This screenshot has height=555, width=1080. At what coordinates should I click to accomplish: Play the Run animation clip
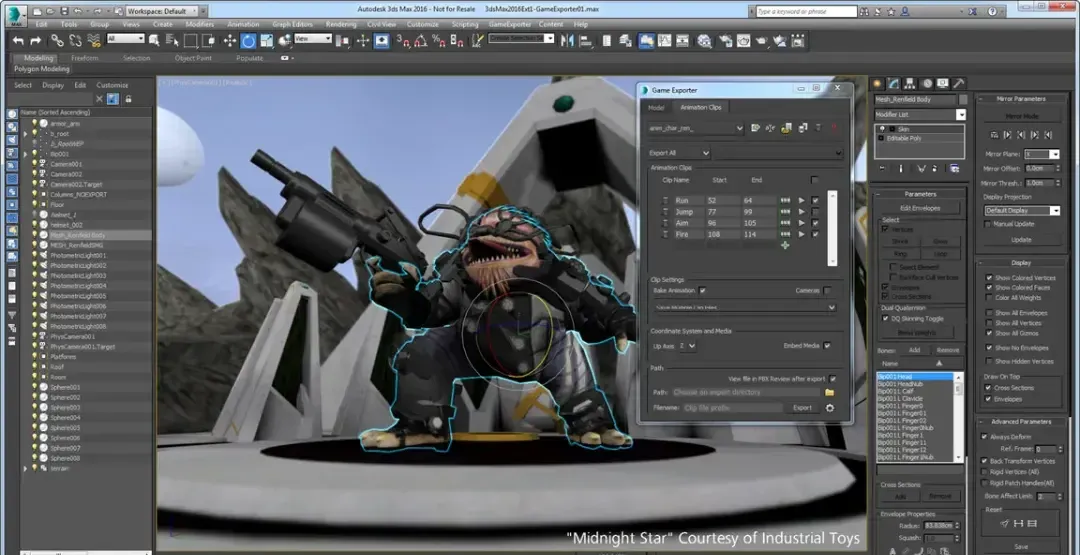pyautogui.click(x=801, y=200)
